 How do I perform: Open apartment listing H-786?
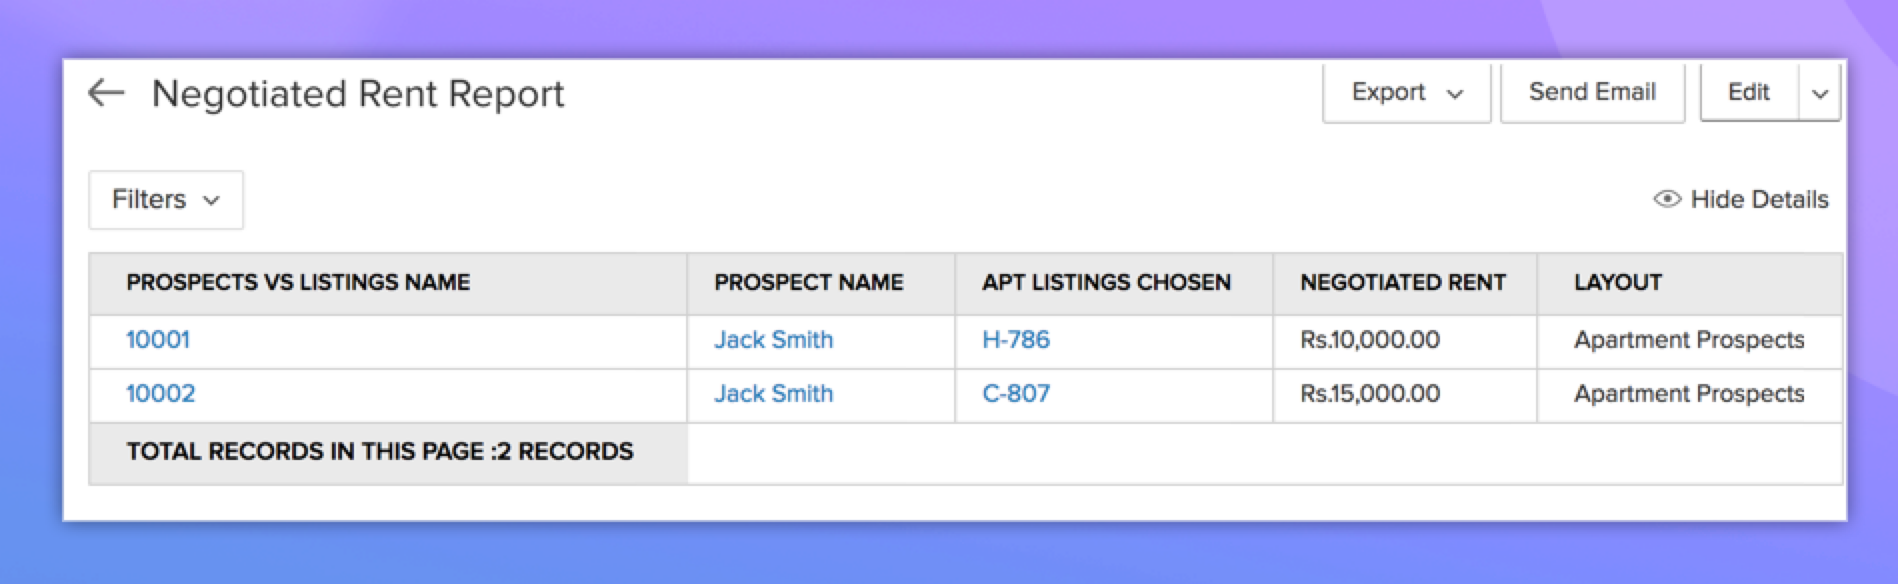click(1016, 340)
